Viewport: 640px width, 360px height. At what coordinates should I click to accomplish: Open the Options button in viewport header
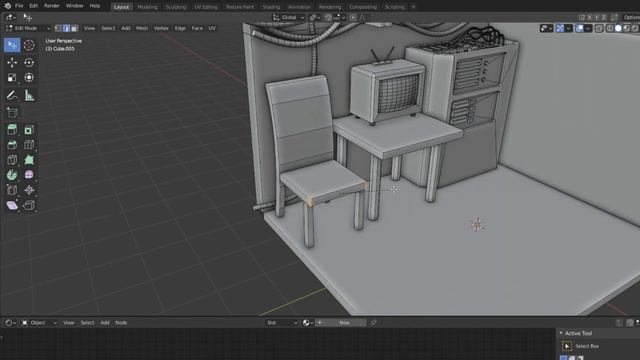631,17
